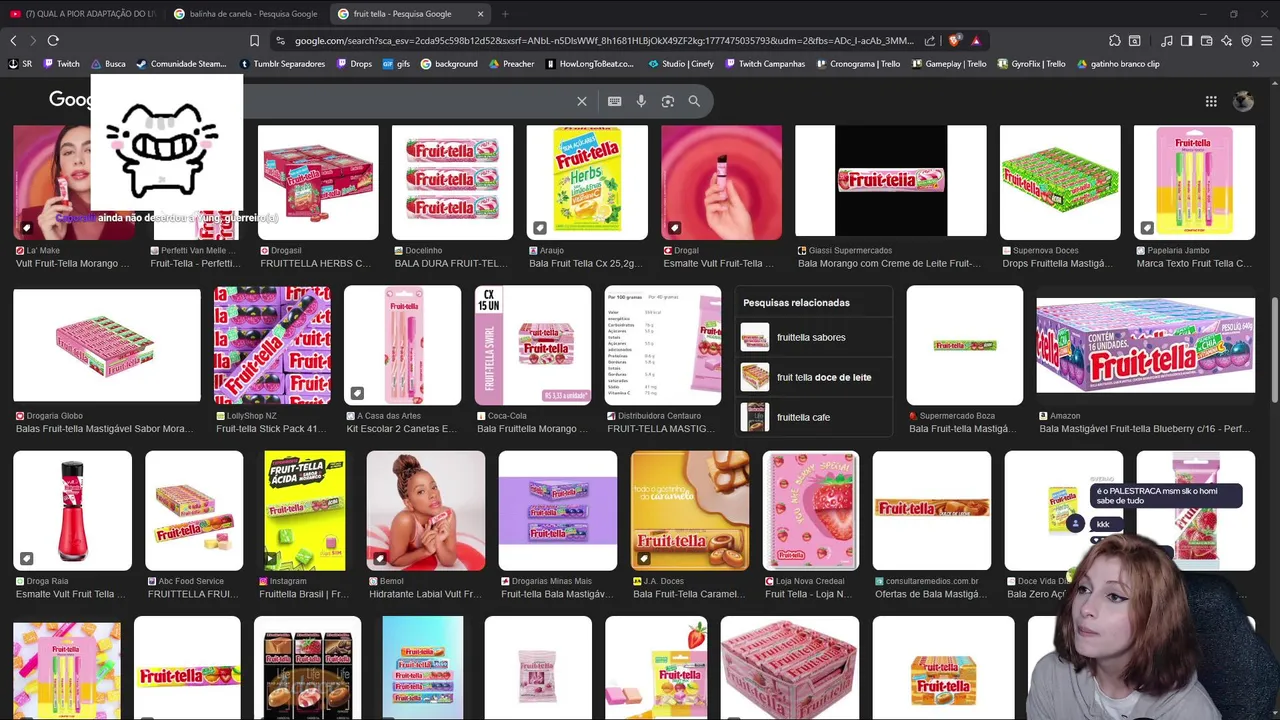This screenshot has width=1280, height=720.
Task: Search by image with Google Lens
Action: coord(668,101)
